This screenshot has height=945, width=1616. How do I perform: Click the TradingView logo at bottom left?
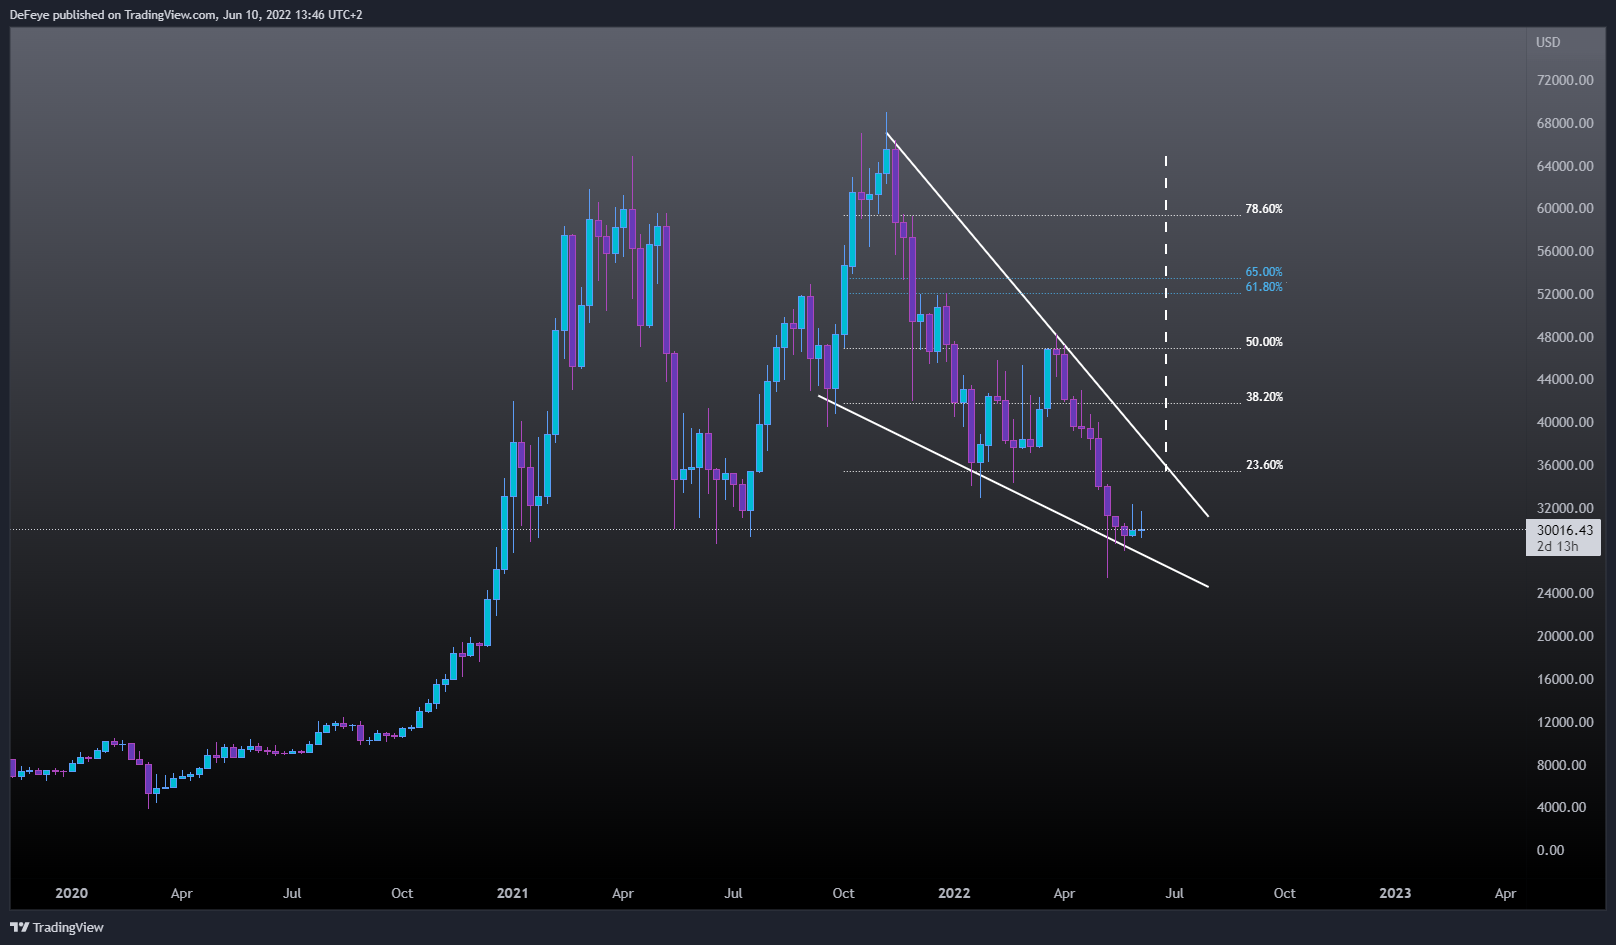coord(57,927)
